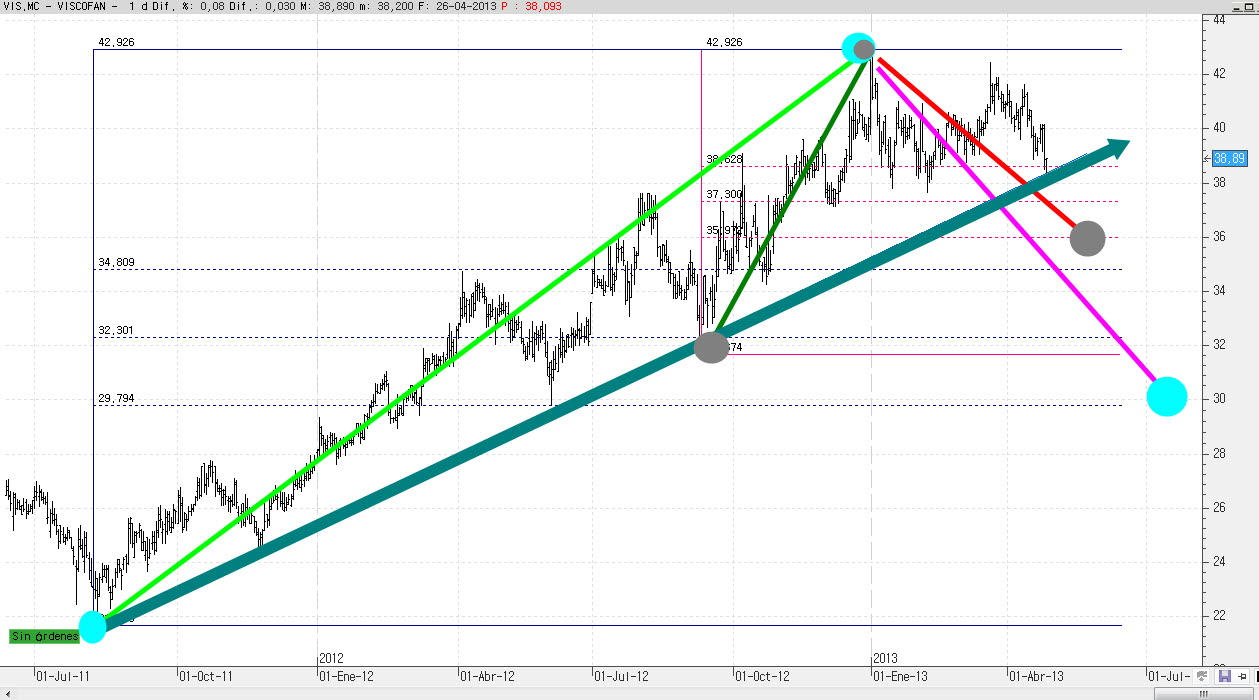
Task: Click the 01-Oct-12 date on the time axis
Action: tap(762, 676)
